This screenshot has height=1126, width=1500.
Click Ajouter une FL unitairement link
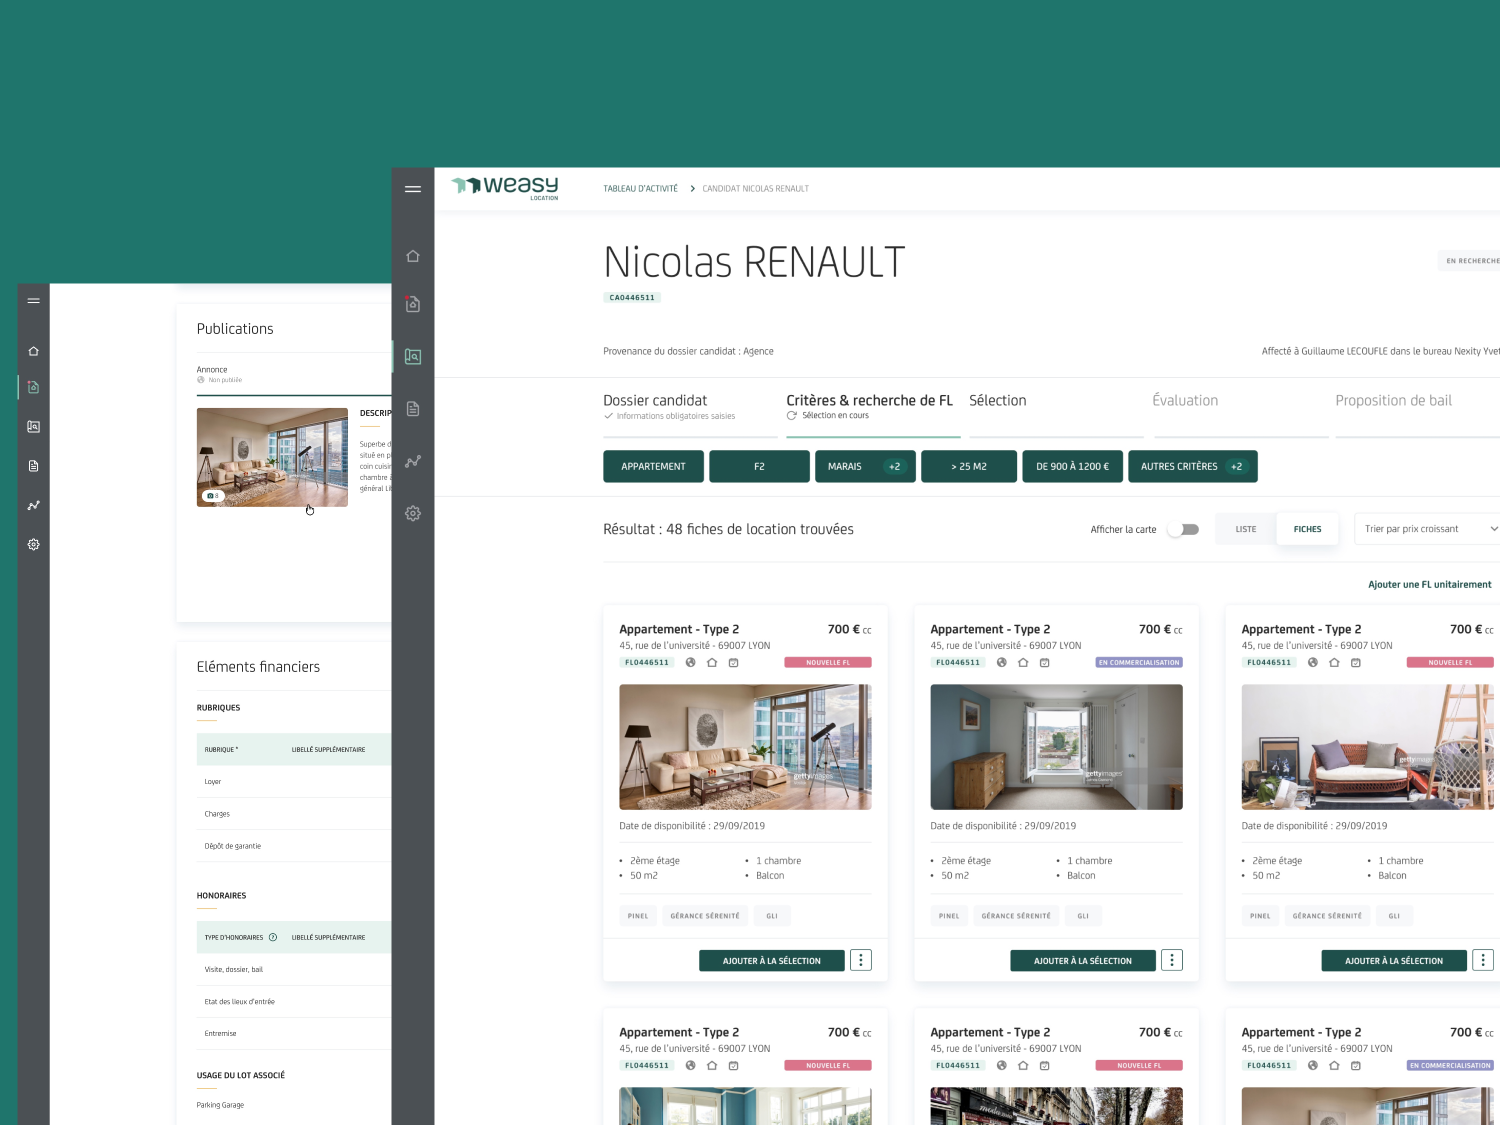(1429, 584)
